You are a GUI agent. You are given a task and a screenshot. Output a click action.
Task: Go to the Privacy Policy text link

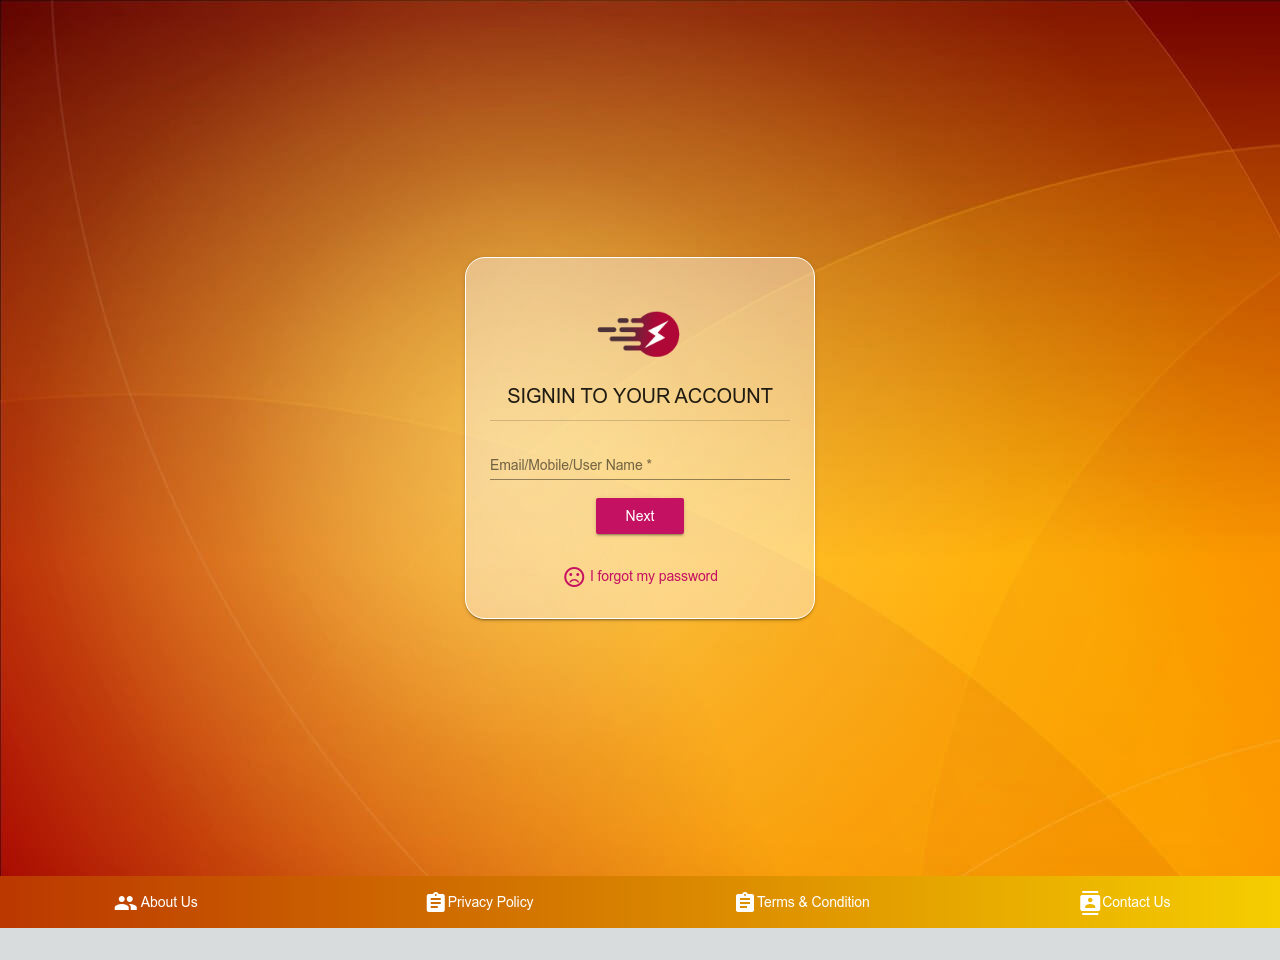click(x=490, y=902)
